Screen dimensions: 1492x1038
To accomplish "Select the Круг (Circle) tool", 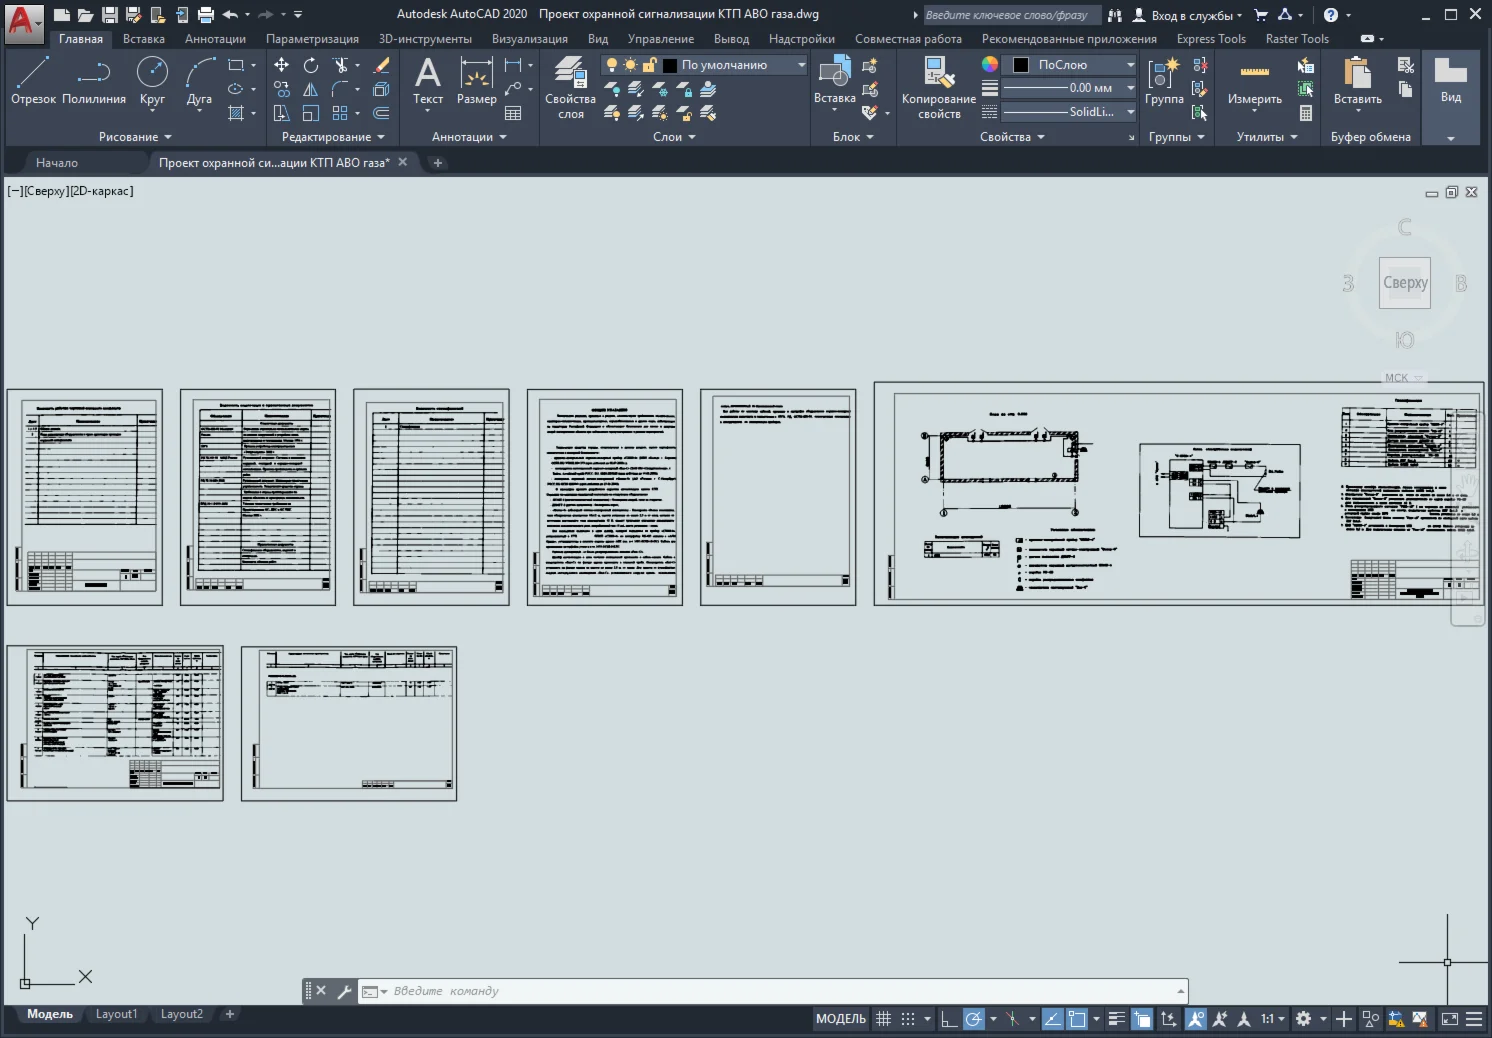I will [152, 80].
